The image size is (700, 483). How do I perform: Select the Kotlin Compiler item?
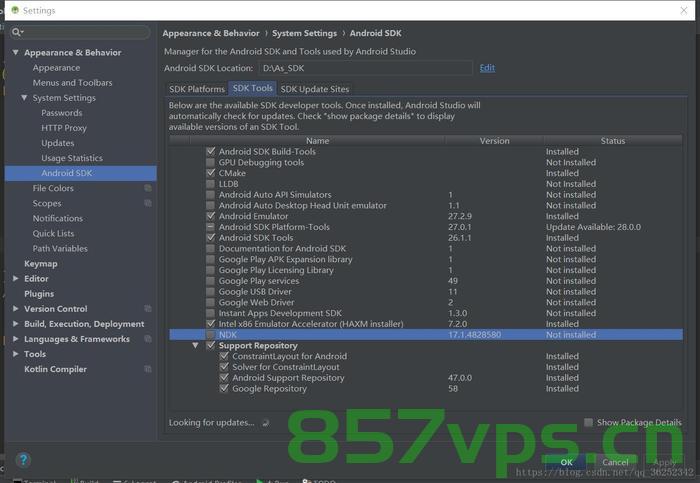[55, 369]
